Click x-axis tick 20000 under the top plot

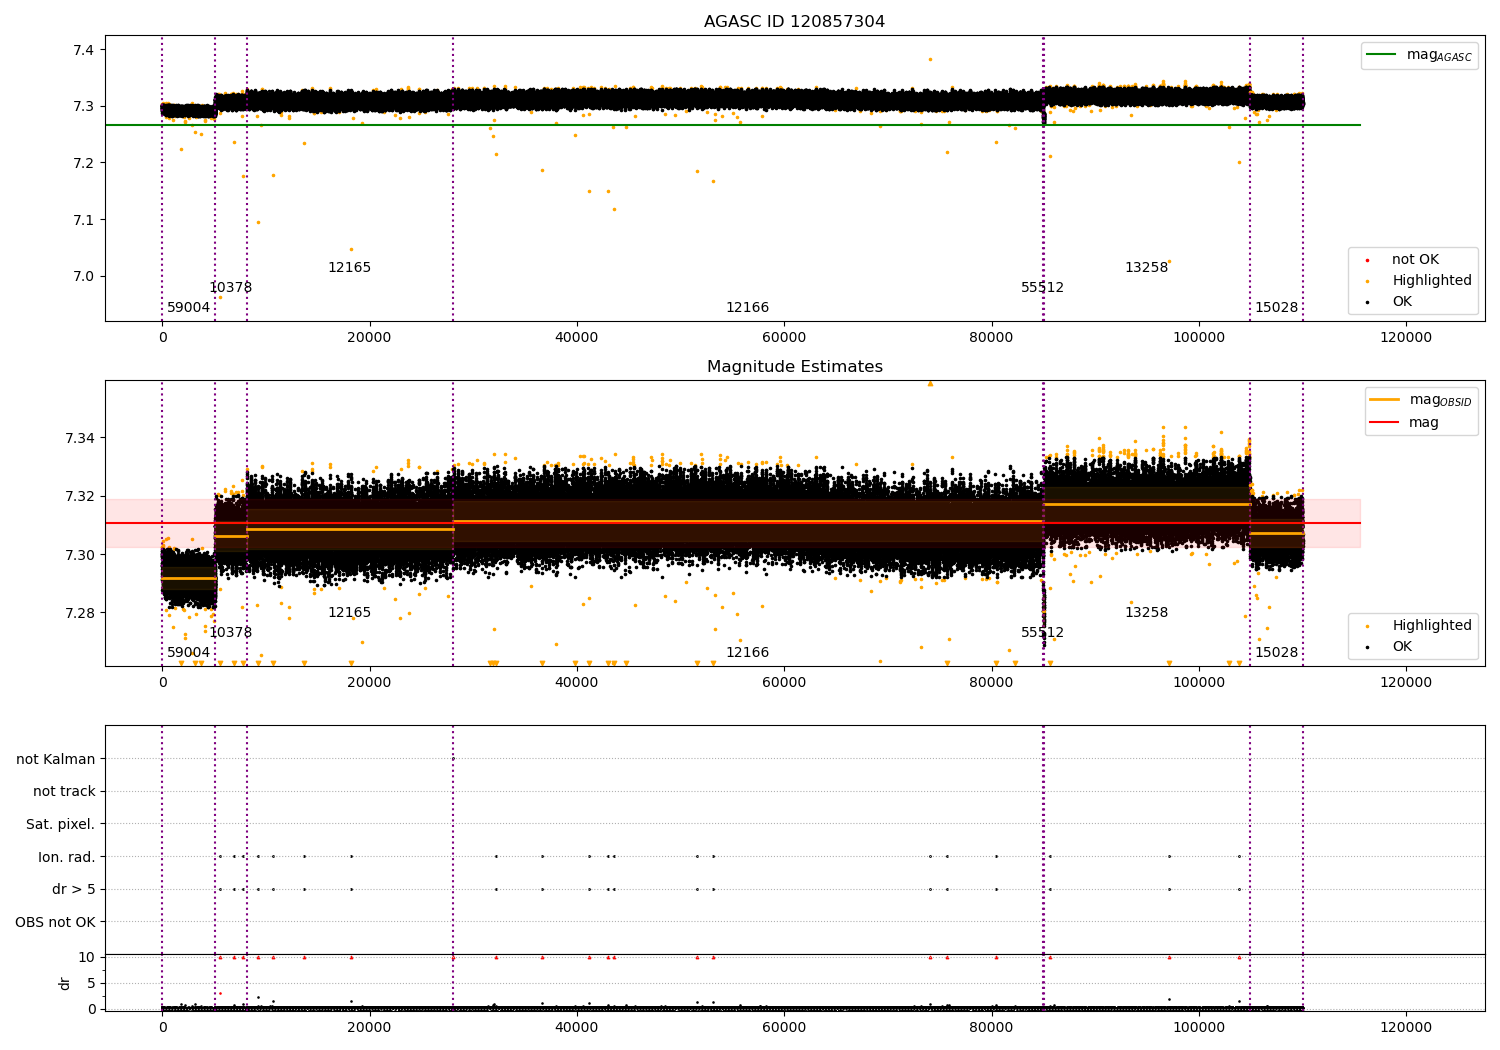click(x=369, y=338)
